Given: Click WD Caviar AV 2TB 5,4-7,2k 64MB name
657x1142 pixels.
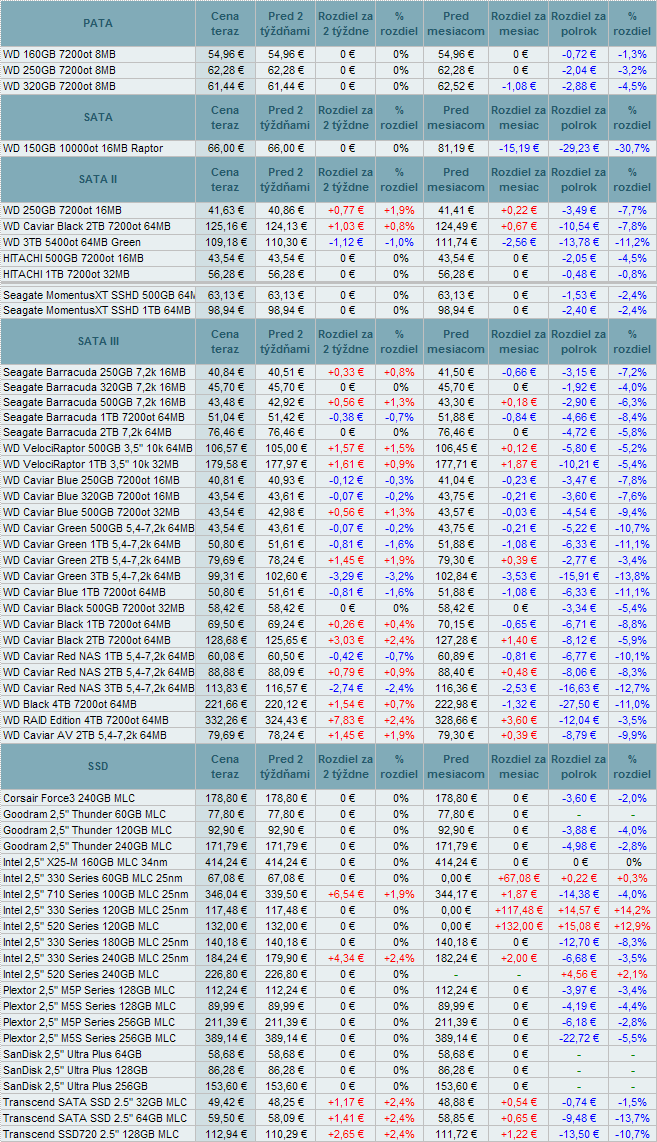Looking at the screenshot, I should coord(85,736).
